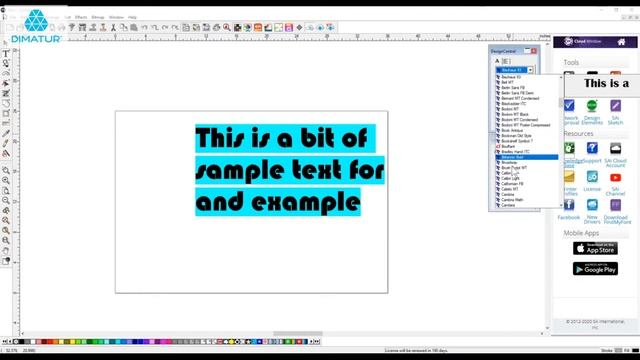Viewport: 640px width, 360px height.
Task: Select the rectangle shape tool in toolbox
Action: tap(6, 113)
